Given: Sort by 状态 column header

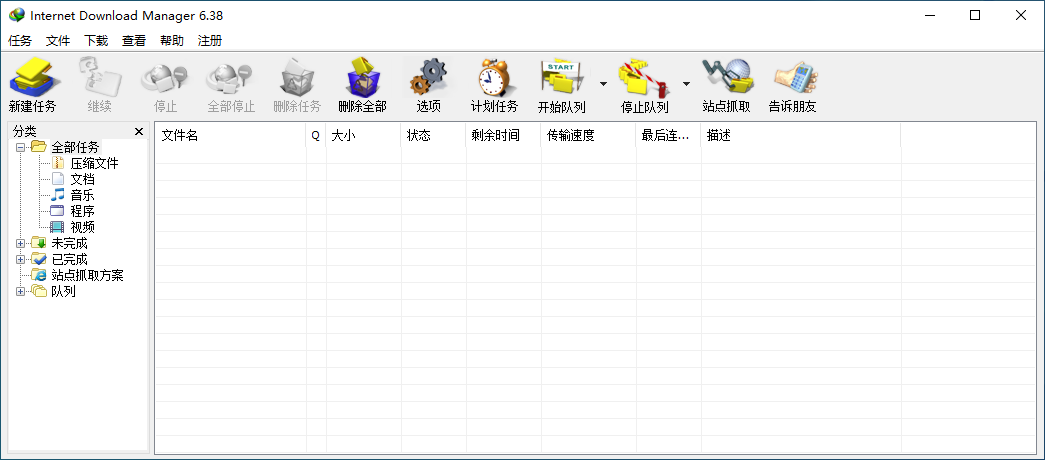Looking at the screenshot, I should coord(433,135).
